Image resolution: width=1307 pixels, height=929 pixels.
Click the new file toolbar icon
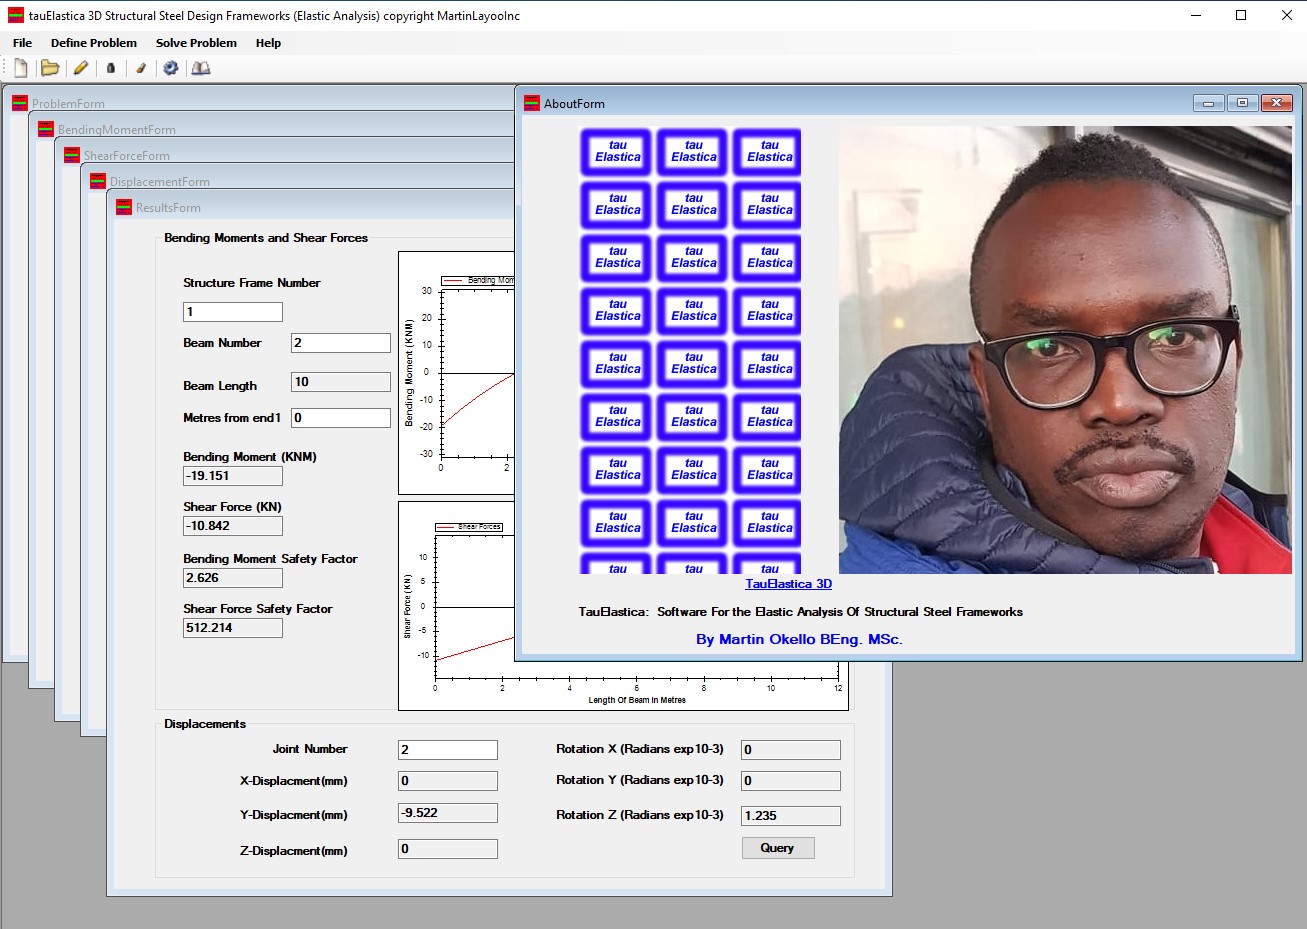pyautogui.click(x=20, y=68)
